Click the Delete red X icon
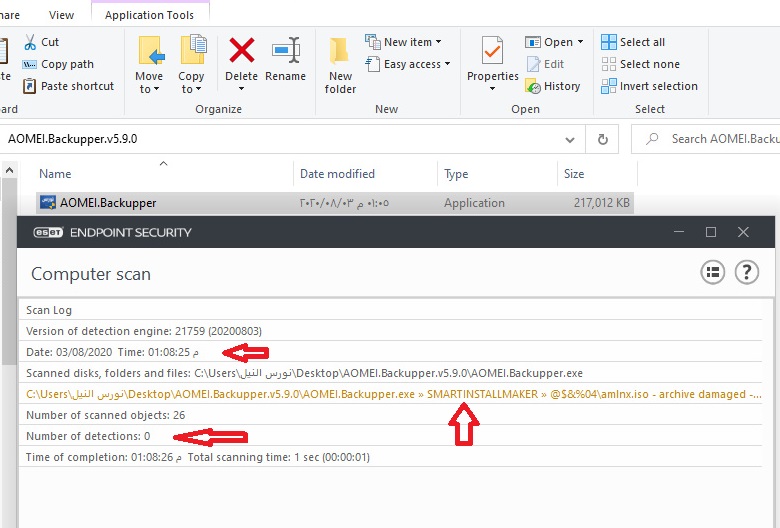Image resolution: width=780 pixels, height=528 pixels. pyautogui.click(x=241, y=52)
